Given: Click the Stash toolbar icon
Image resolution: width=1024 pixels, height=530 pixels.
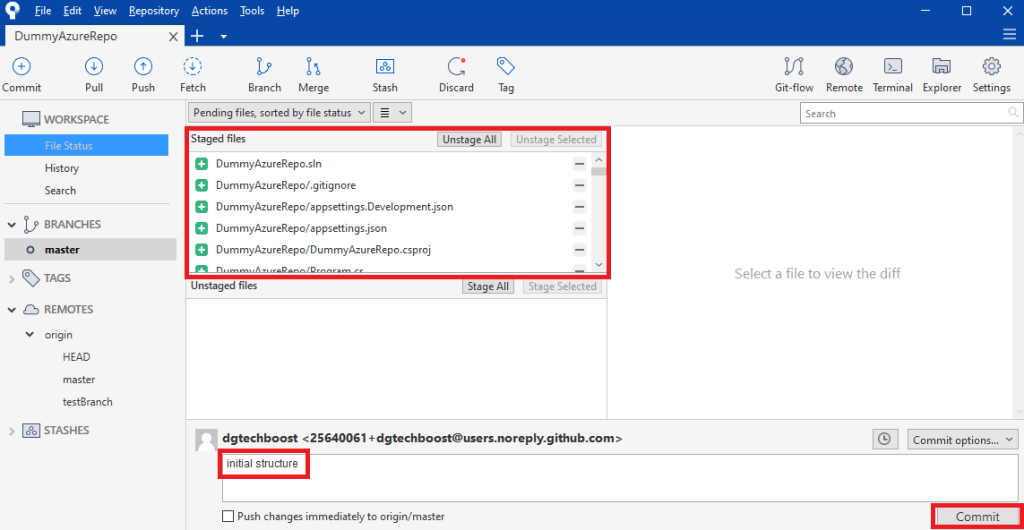Looking at the screenshot, I should (385, 67).
